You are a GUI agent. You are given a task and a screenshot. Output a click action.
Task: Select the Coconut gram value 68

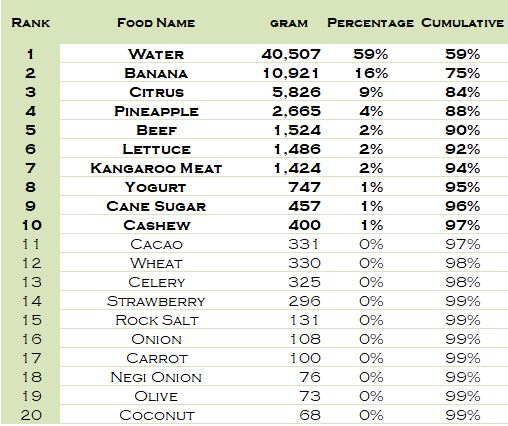pyautogui.click(x=310, y=415)
